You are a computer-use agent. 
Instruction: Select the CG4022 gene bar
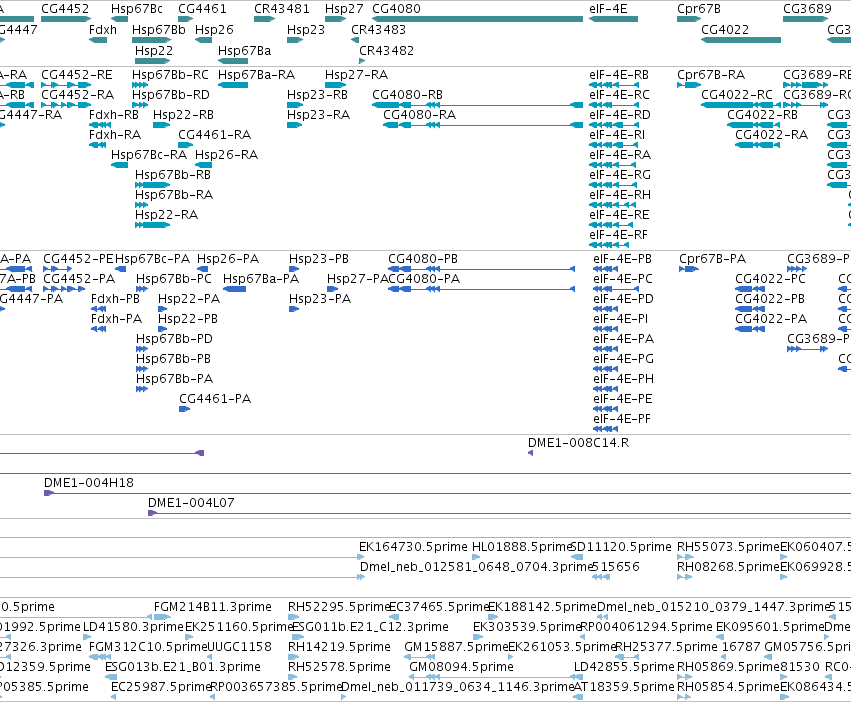tap(741, 40)
